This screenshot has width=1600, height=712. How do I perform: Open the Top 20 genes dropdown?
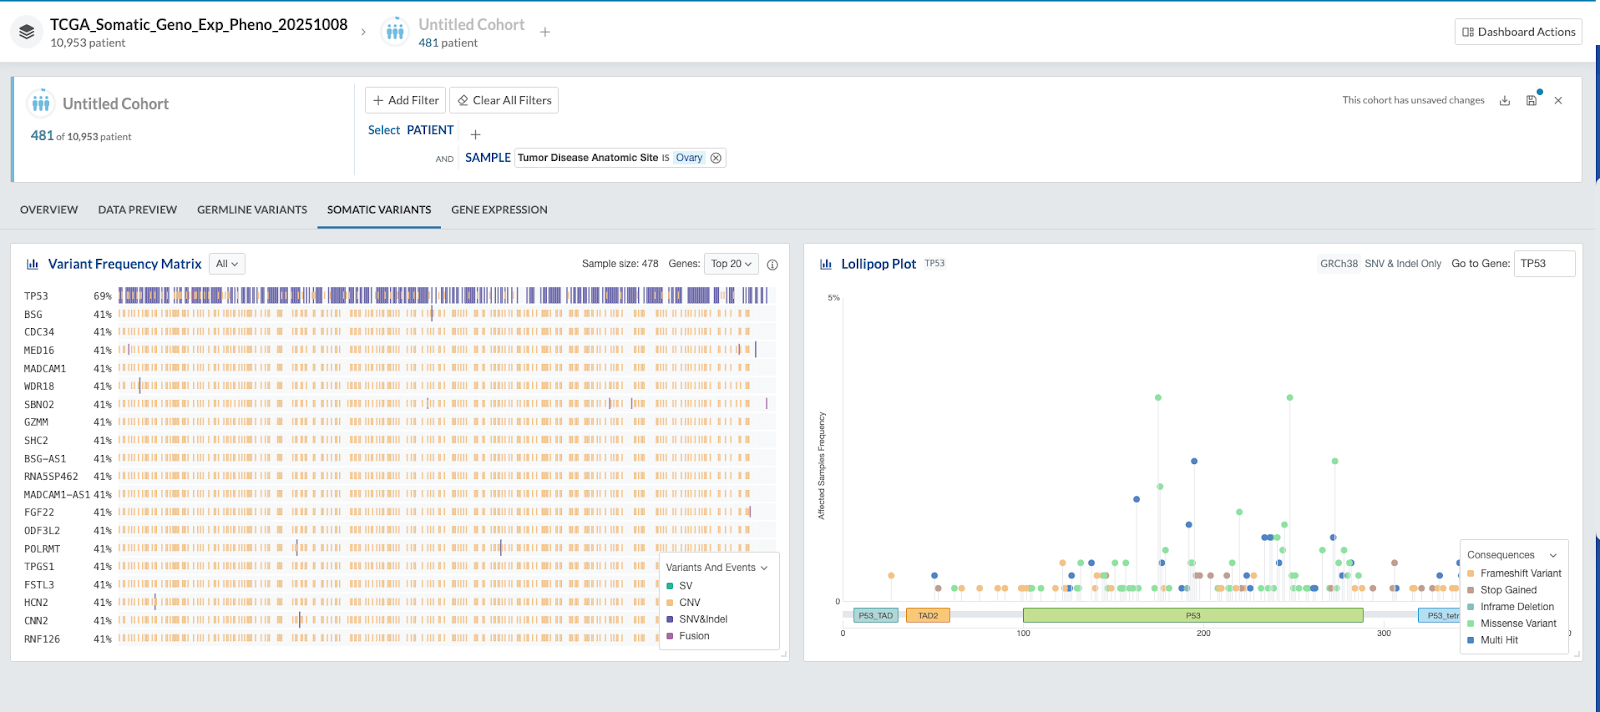pyautogui.click(x=731, y=264)
